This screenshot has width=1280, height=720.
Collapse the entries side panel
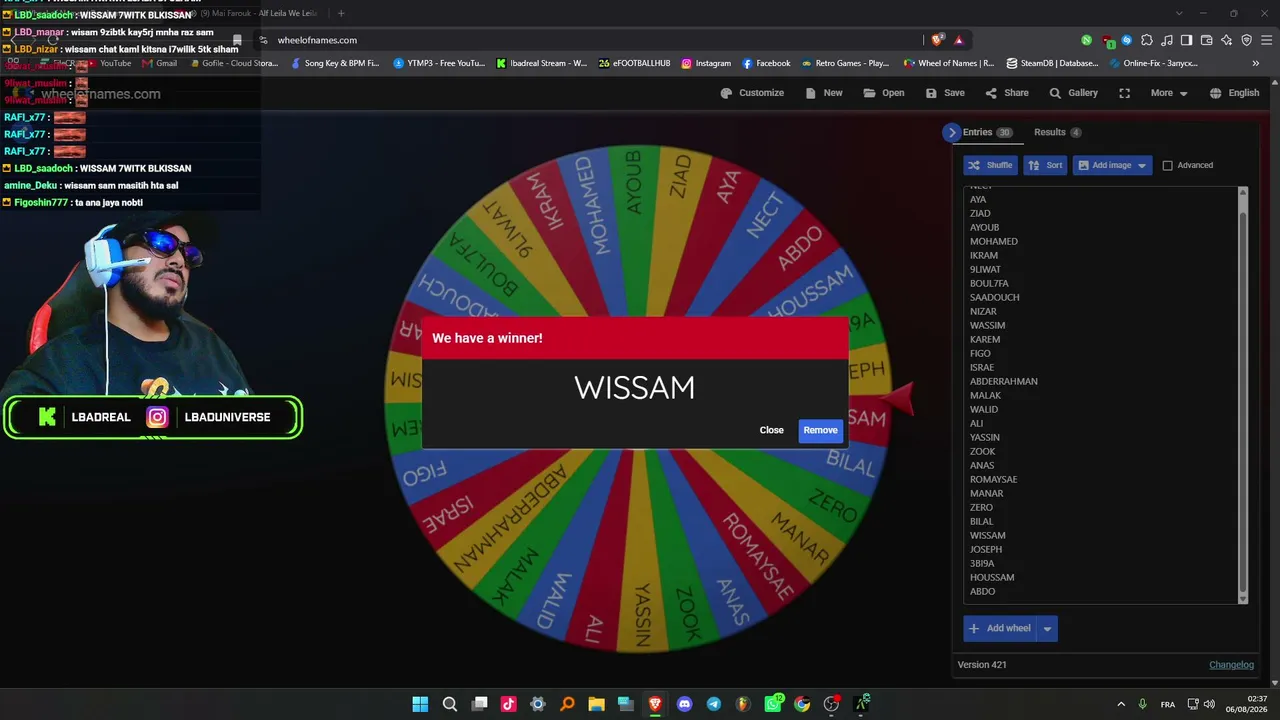(x=951, y=132)
